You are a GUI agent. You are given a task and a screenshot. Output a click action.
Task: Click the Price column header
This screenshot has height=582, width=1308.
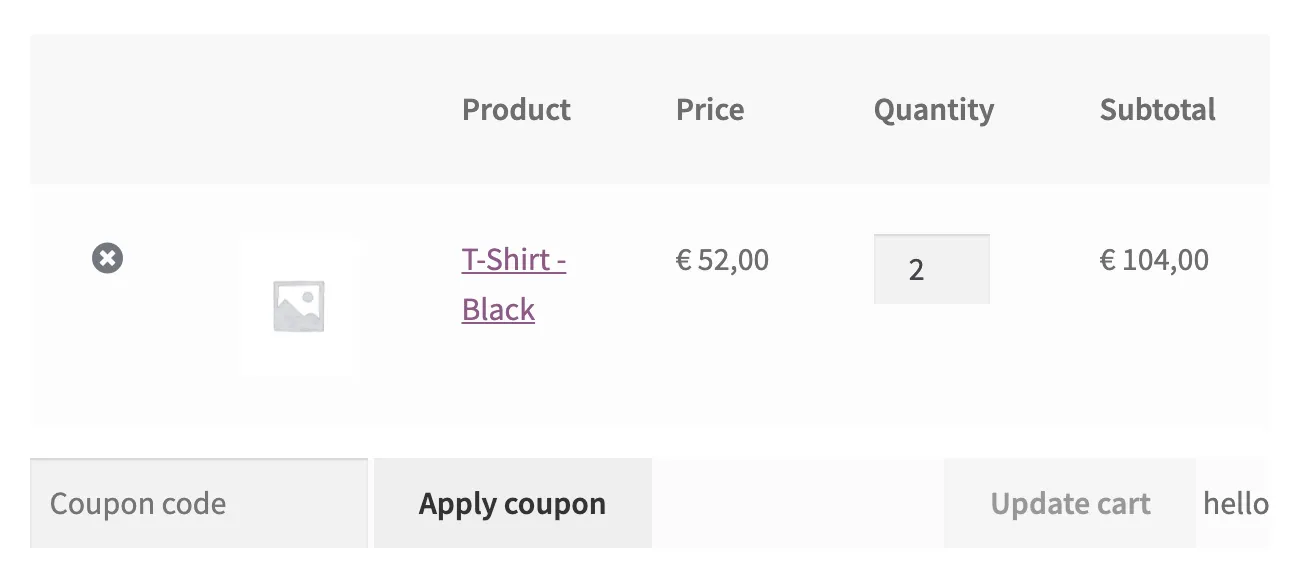pos(710,109)
